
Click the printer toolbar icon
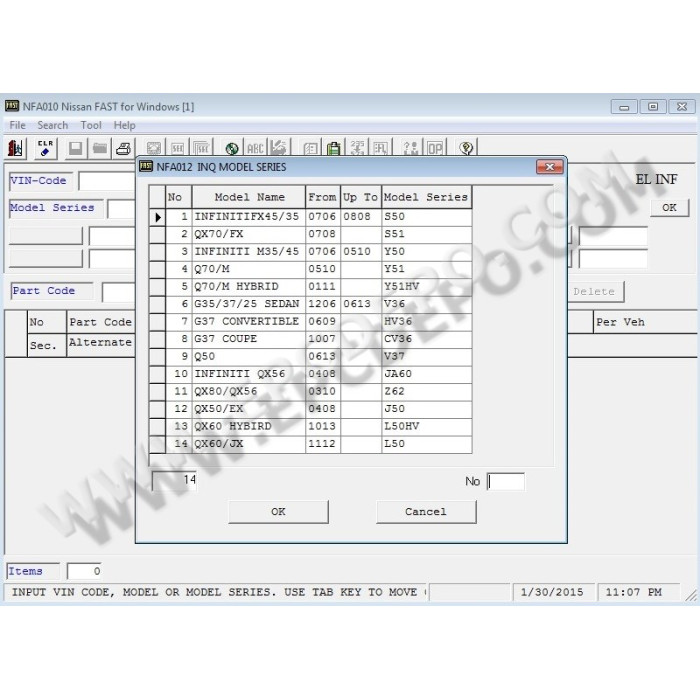(x=123, y=148)
